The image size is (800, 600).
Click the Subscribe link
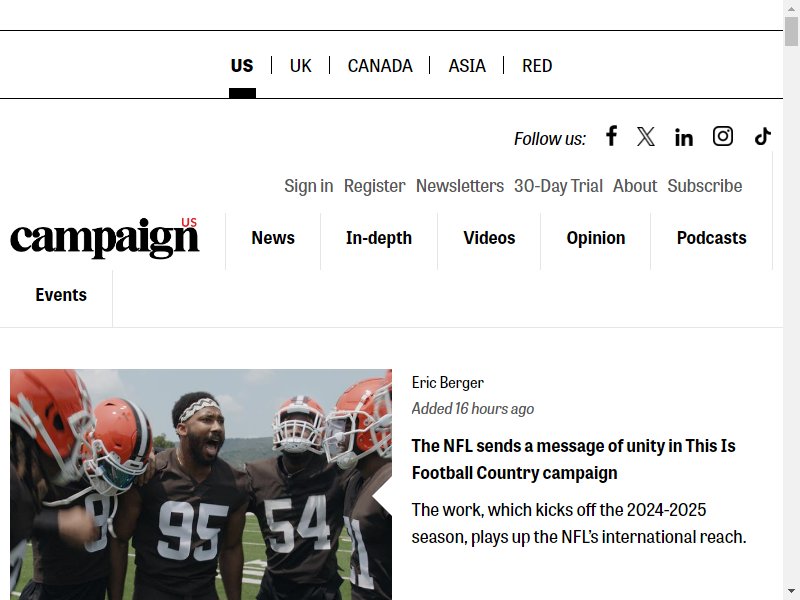(705, 186)
